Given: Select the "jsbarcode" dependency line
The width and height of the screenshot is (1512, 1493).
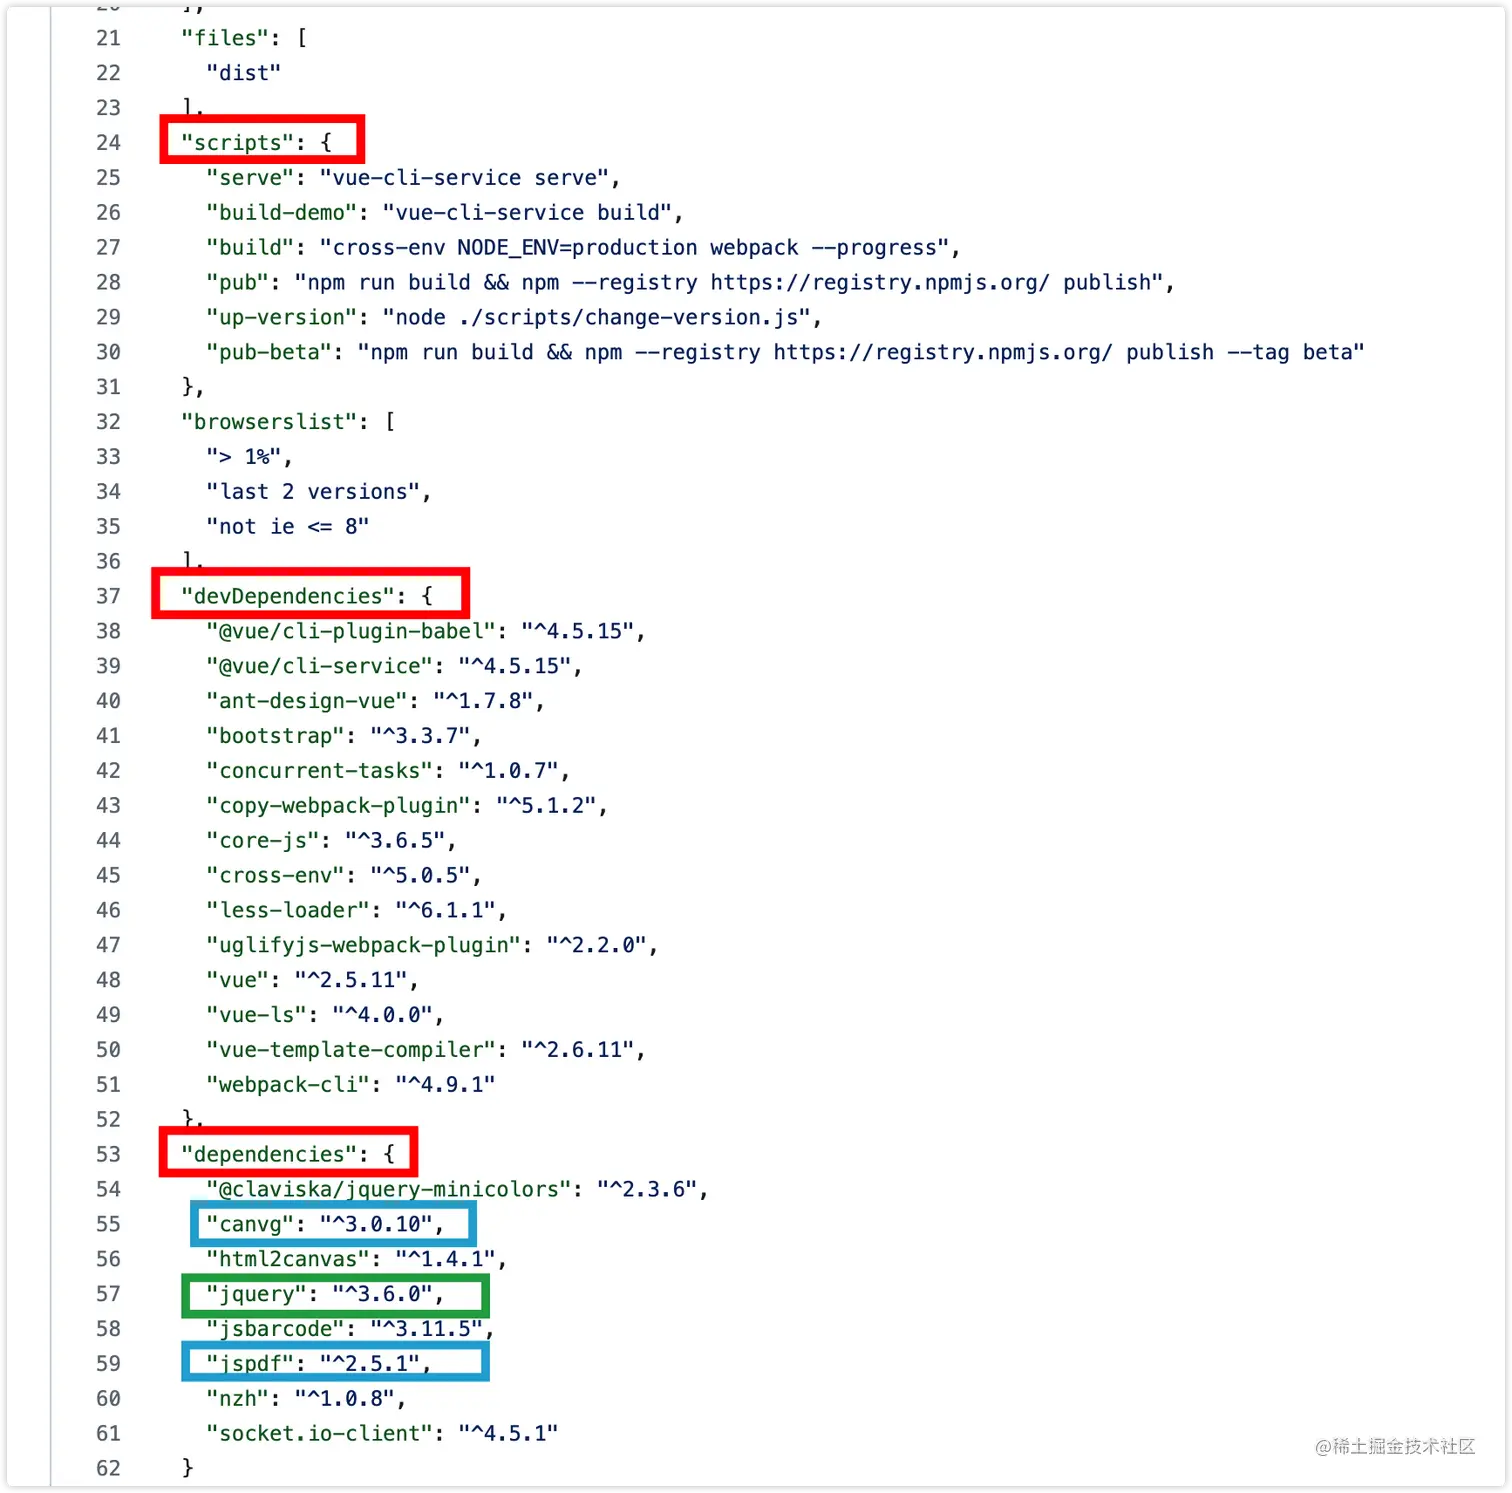Looking at the screenshot, I should [350, 1330].
